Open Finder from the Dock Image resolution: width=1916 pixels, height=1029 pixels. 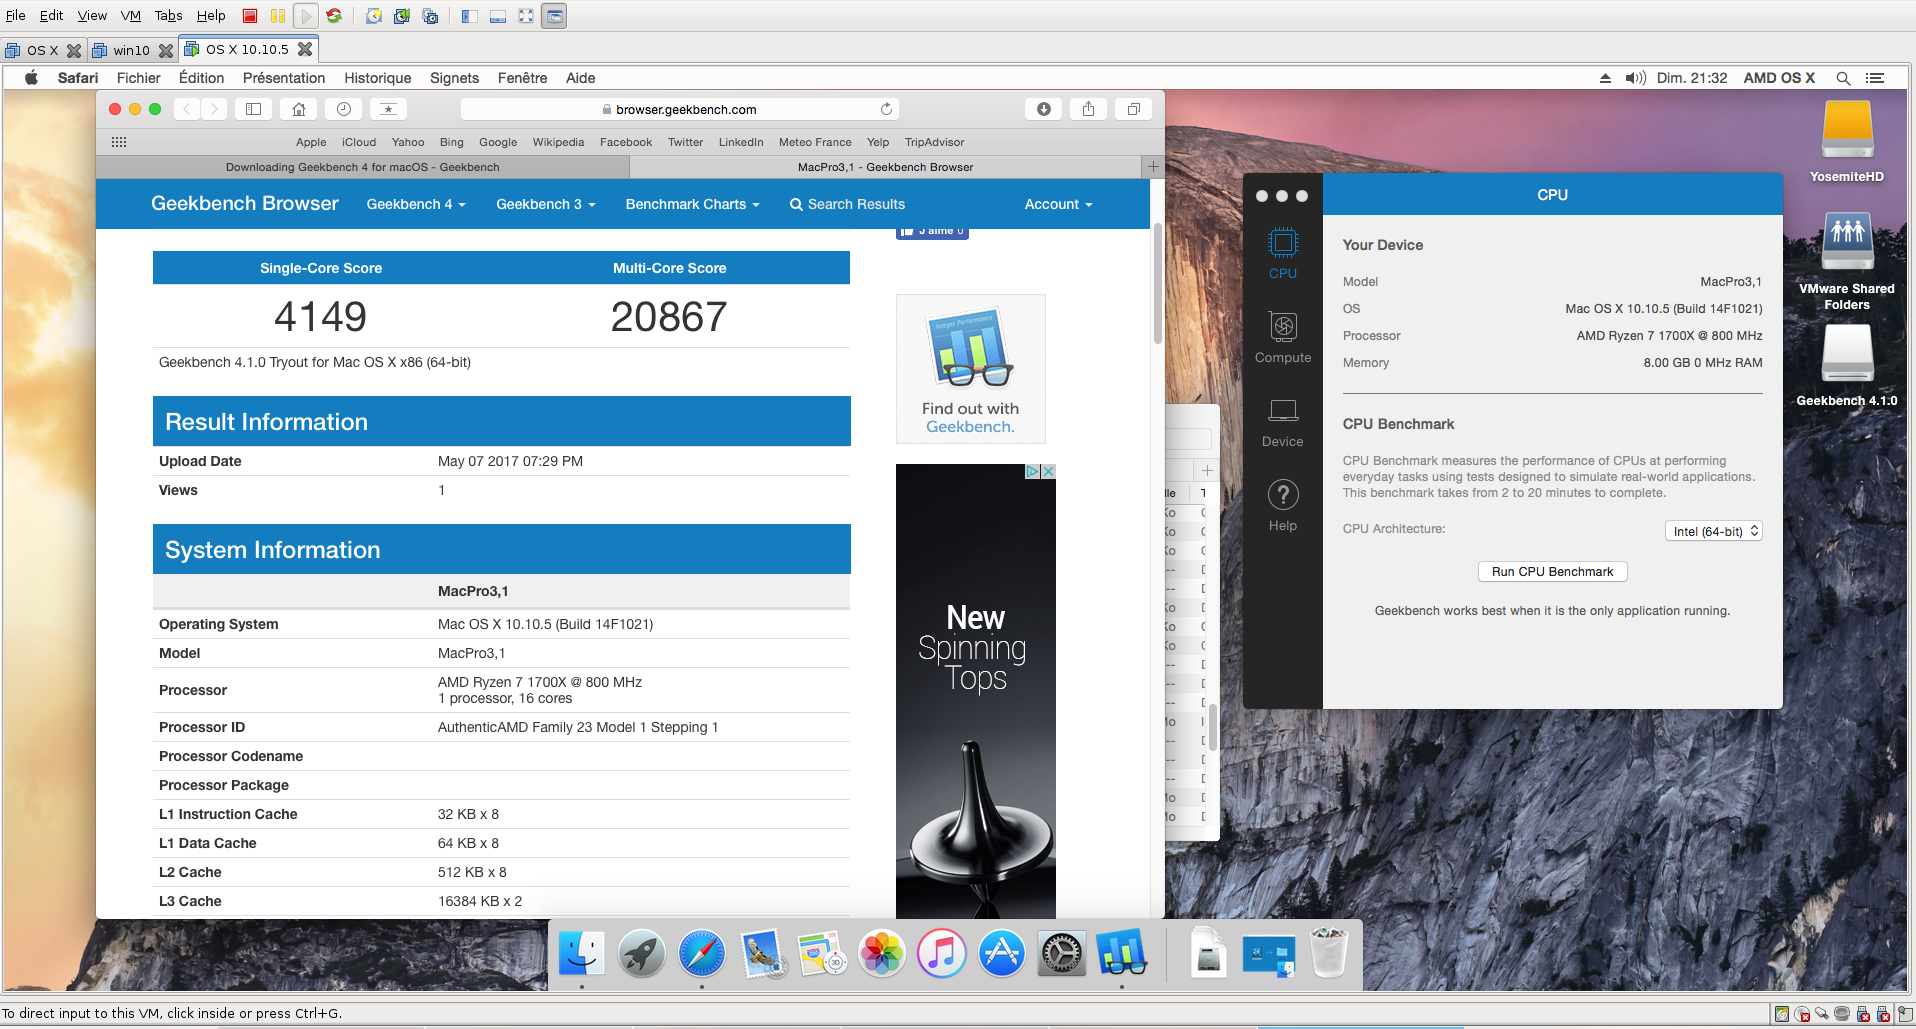point(582,953)
